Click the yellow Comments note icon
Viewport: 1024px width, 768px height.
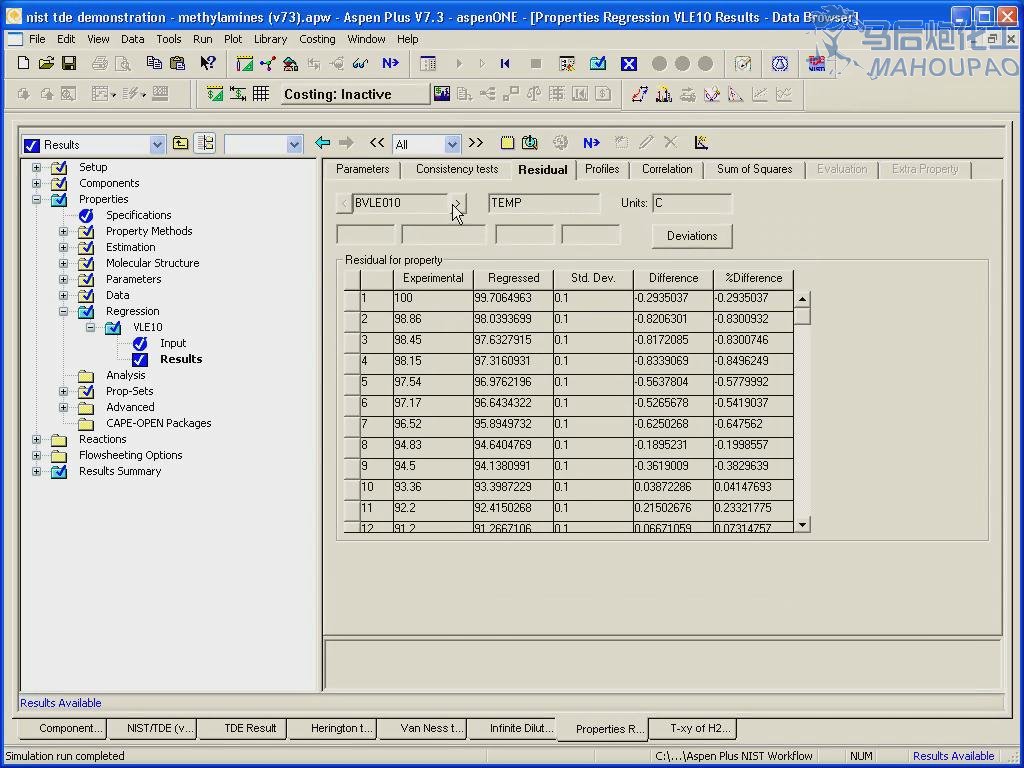tap(507, 142)
